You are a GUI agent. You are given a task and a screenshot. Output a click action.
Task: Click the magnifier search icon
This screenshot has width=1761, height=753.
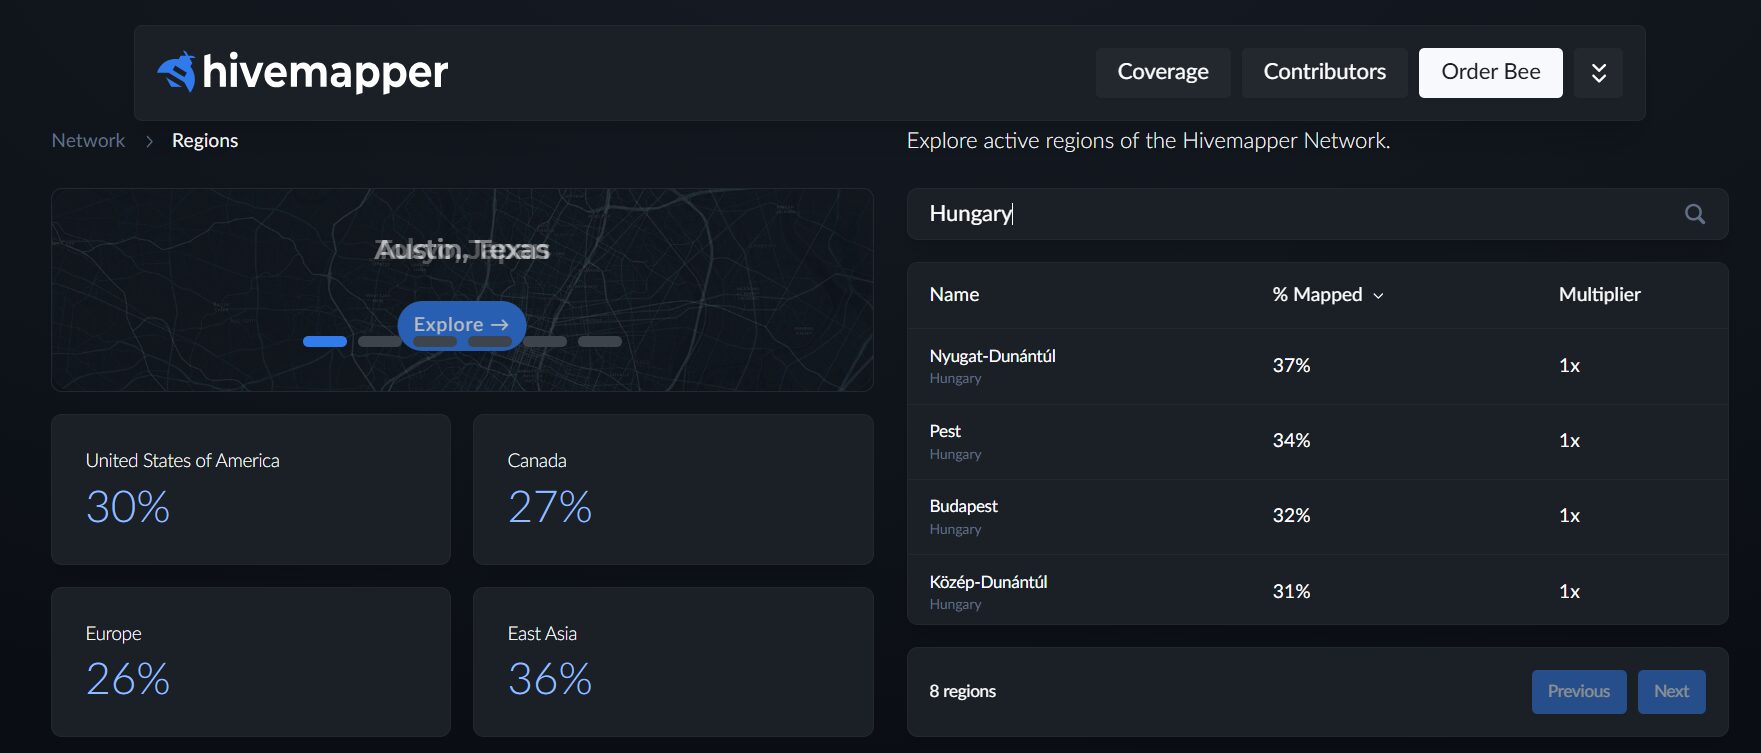point(1694,214)
